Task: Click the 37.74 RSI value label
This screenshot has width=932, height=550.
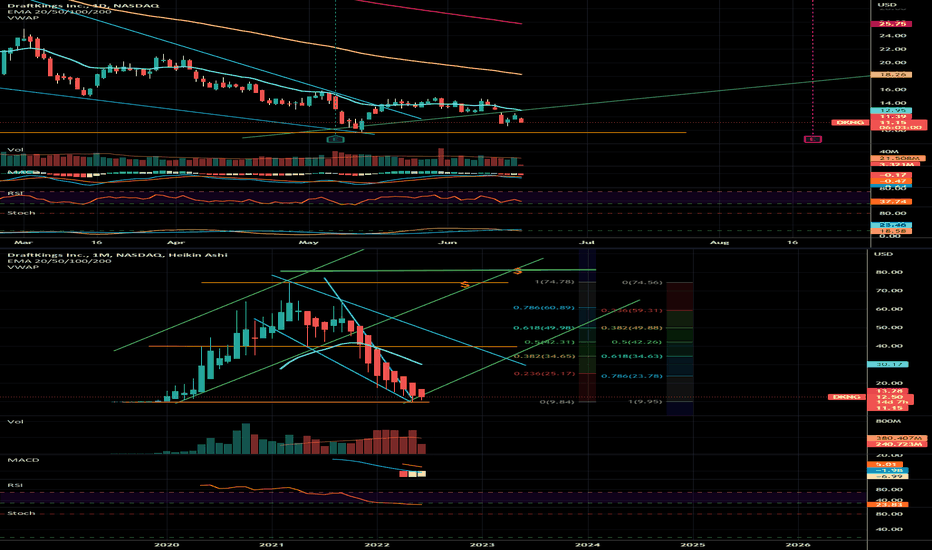Action: coord(891,202)
